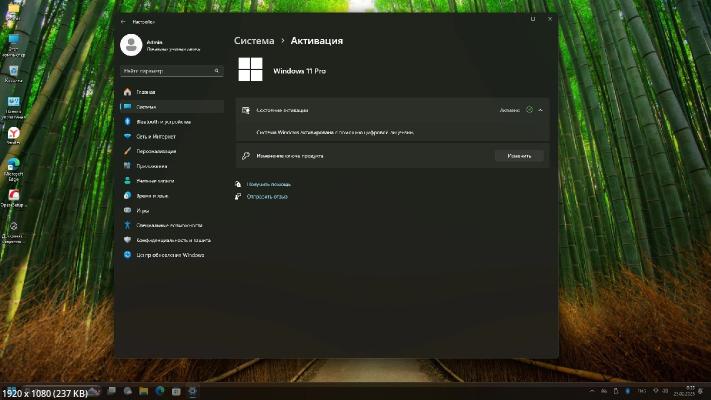Open the Получить помощь link
Viewport: 711px width, 400px height.
[269, 185]
